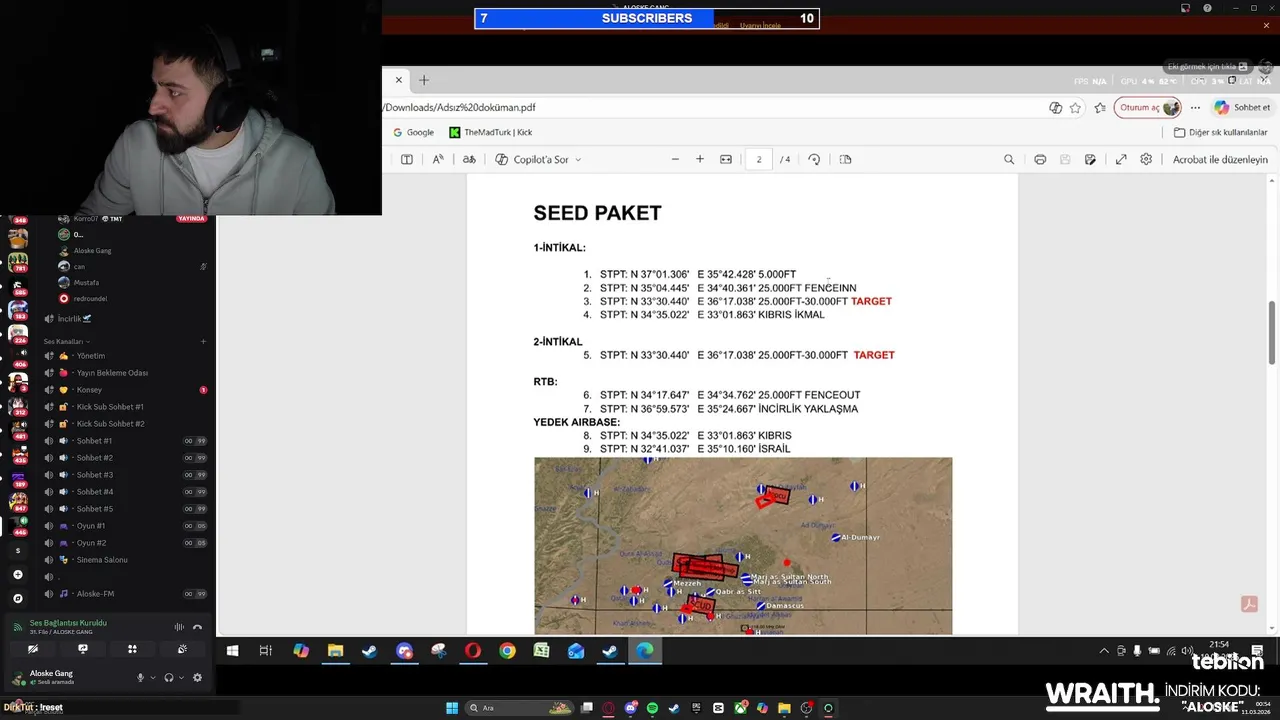Open the browser three-dot menu
This screenshot has height=720, width=1280.
(x=1195, y=108)
